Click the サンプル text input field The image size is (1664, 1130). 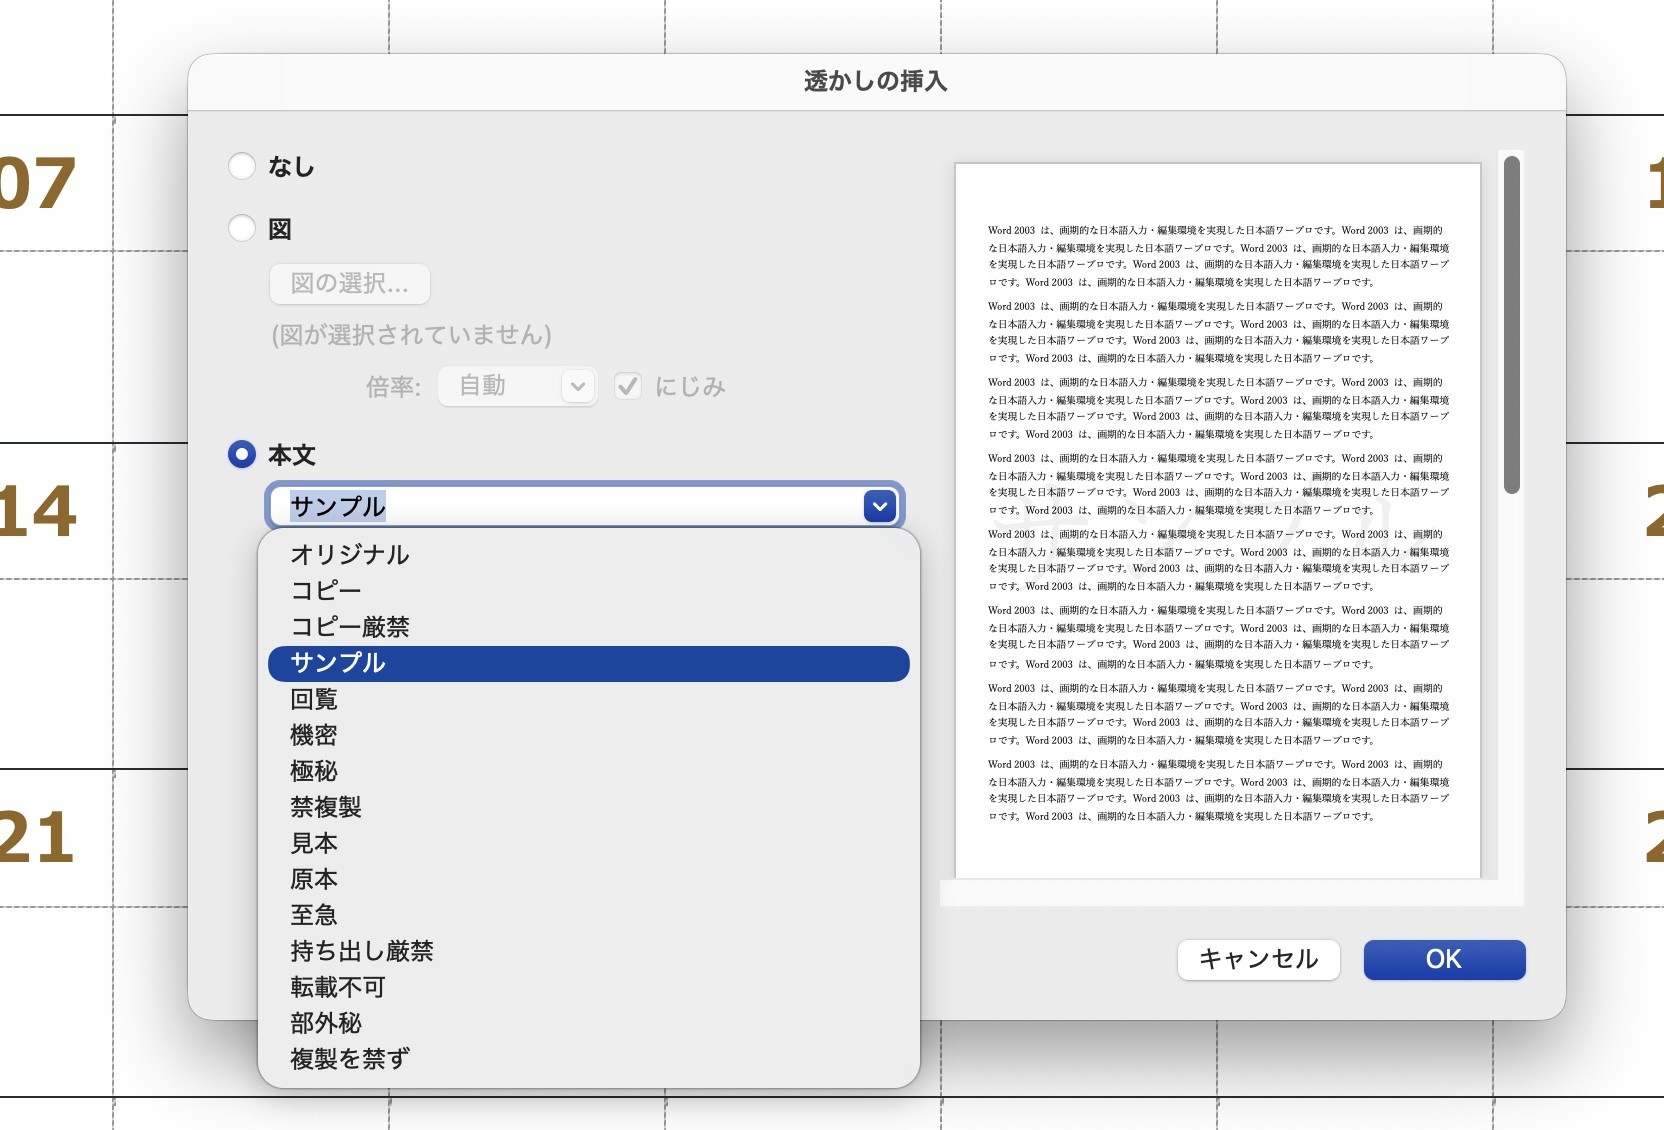(x=565, y=506)
